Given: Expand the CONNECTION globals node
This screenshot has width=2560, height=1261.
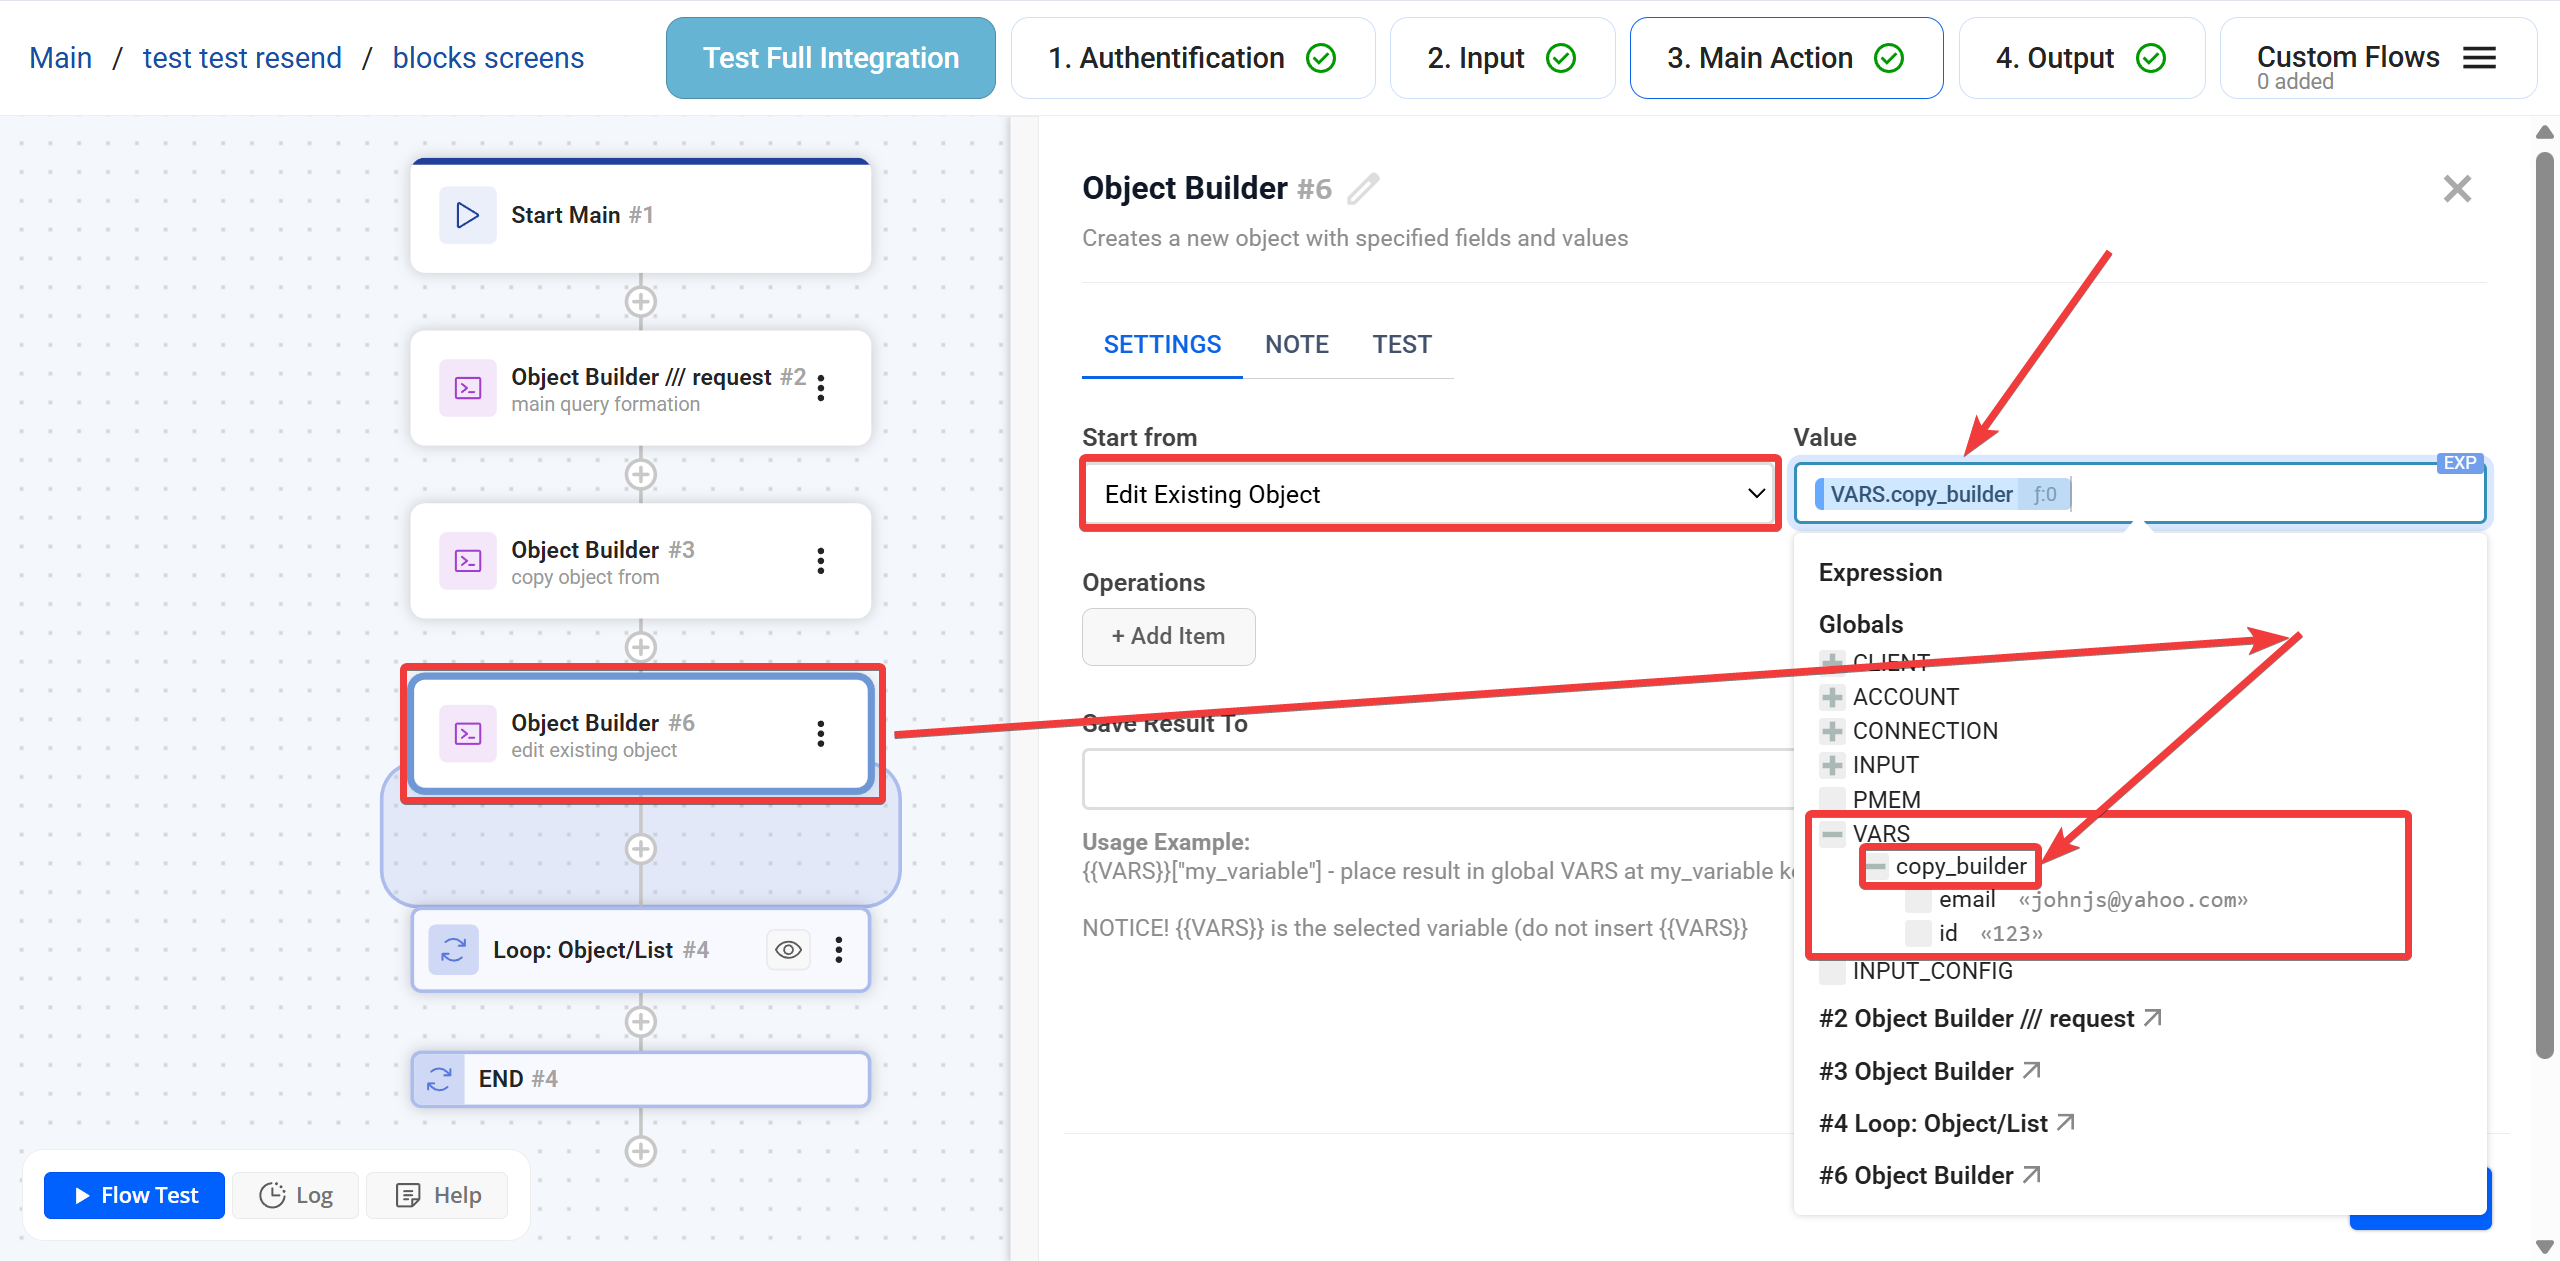Looking at the screenshot, I should [x=1832, y=731].
